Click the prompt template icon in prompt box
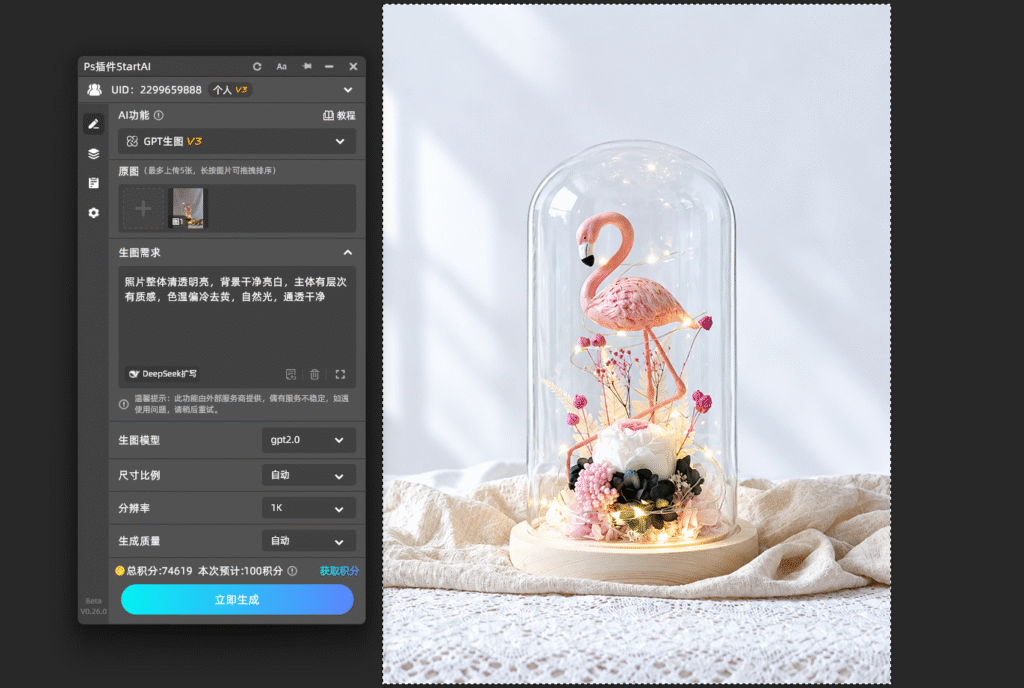This screenshot has width=1024, height=688. coord(291,374)
